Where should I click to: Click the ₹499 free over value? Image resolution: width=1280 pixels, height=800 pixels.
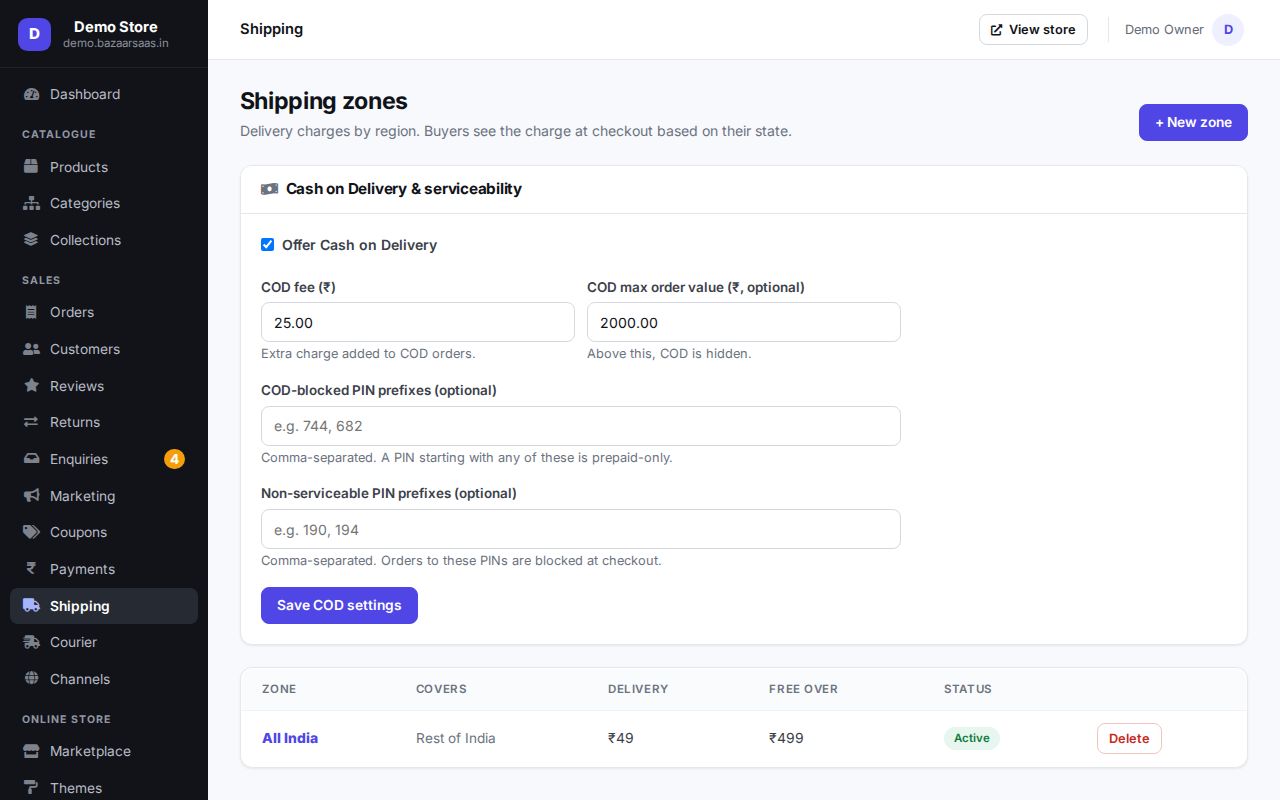pyautogui.click(x=786, y=738)
